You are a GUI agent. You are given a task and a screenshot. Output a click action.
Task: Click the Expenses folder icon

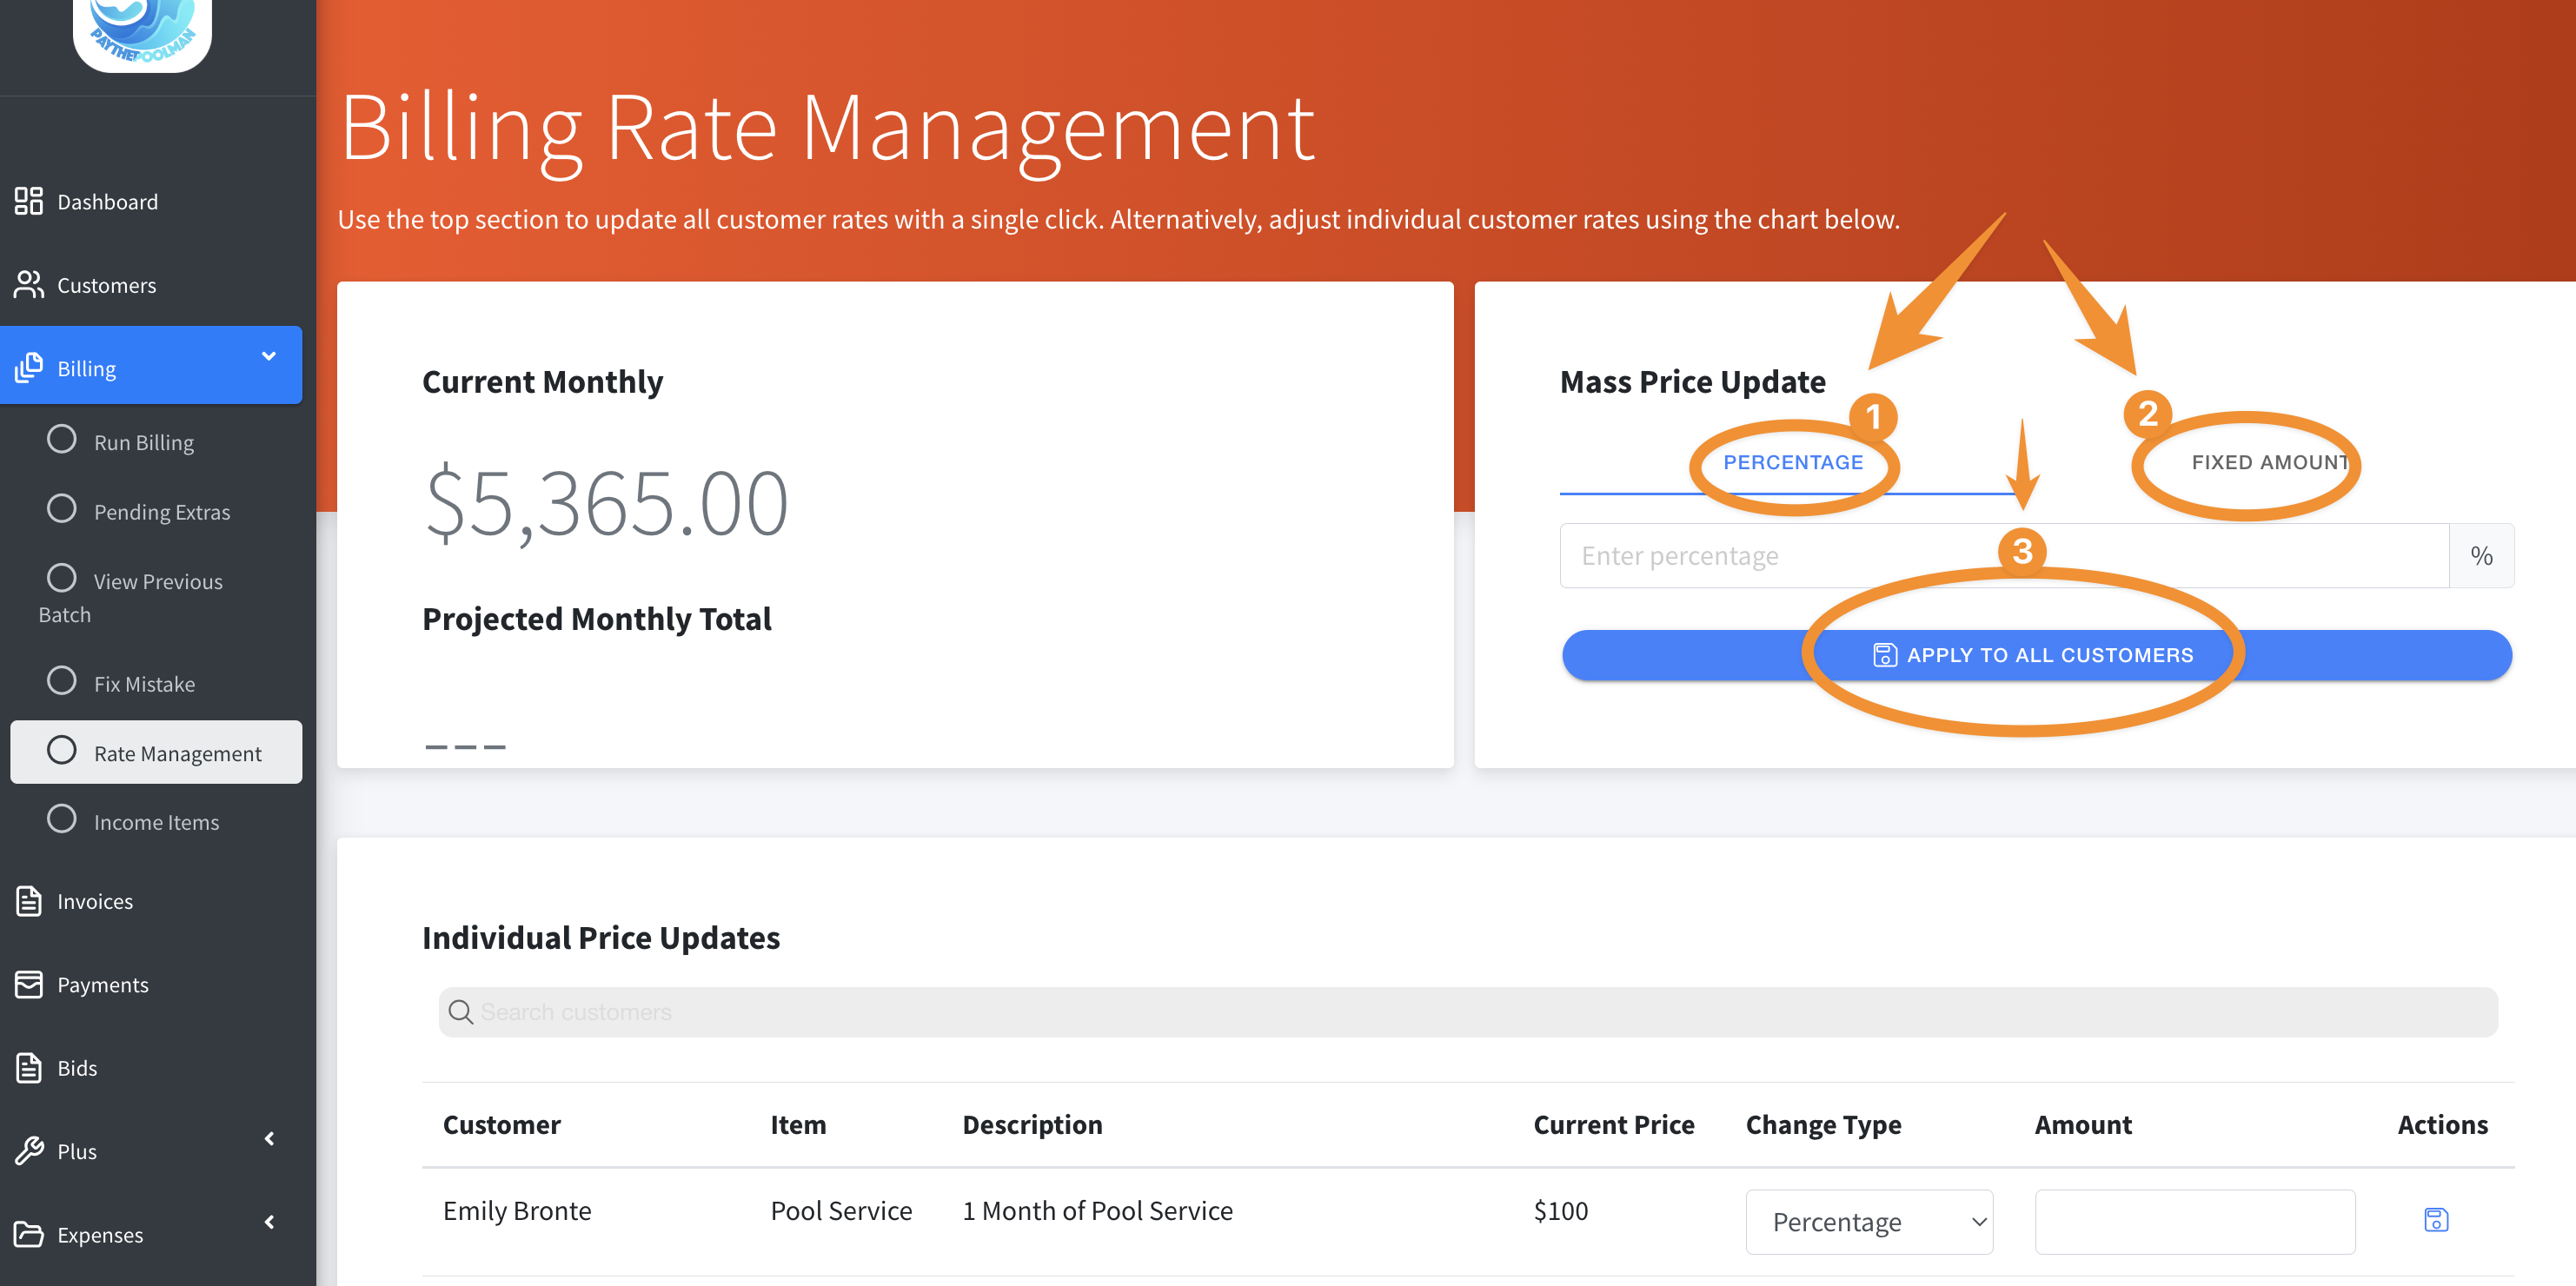(28, 1235)
